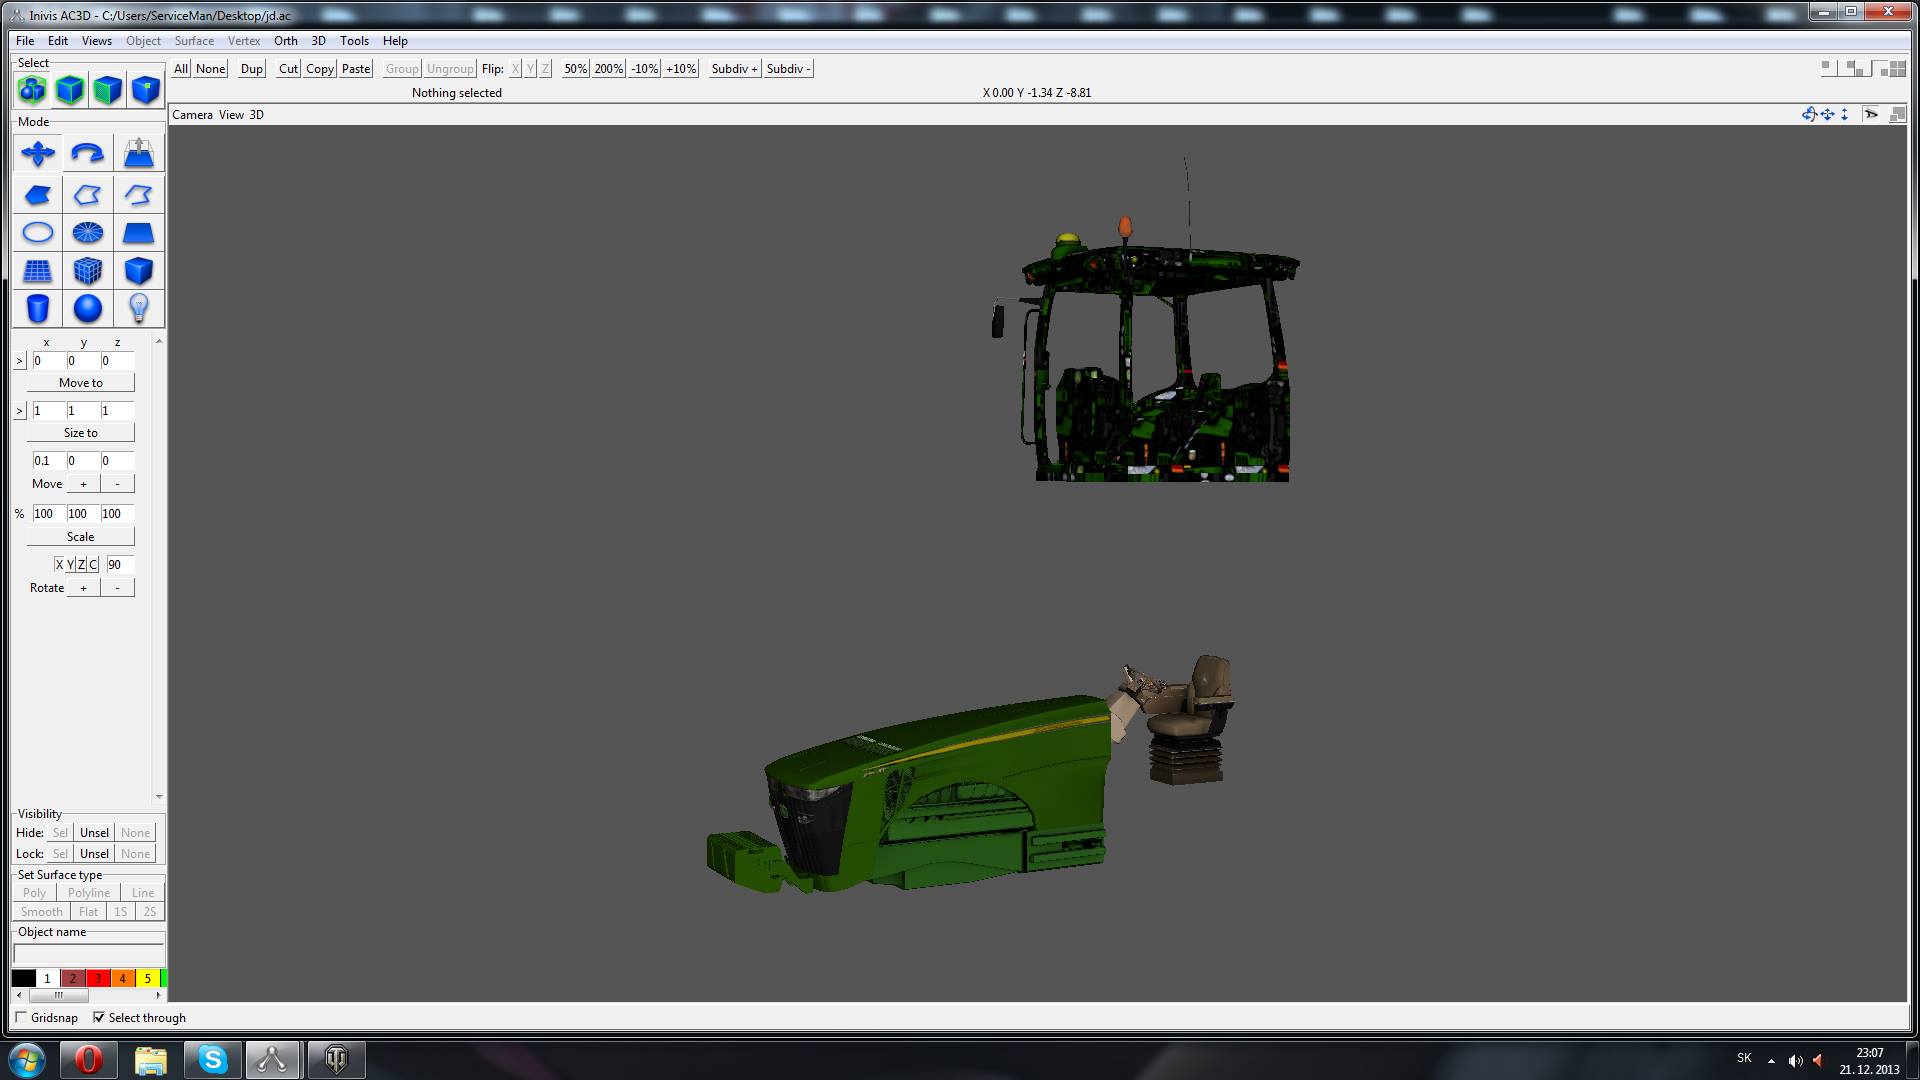Choose the Light bulb creation tool
Screen dimensions: 1920x1080
pos(138,309)
